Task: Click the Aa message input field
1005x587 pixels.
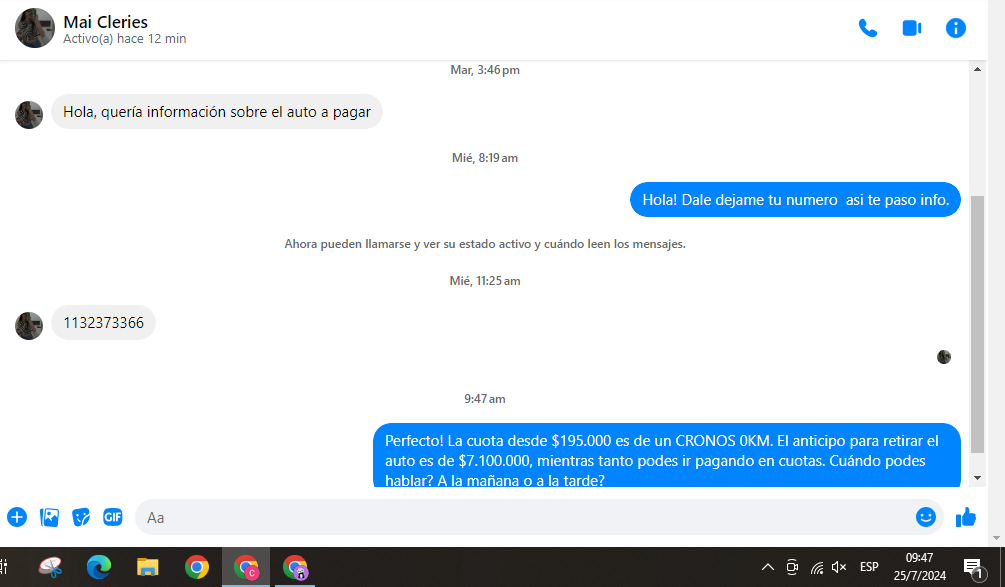Action: click(x=524, y=517)
